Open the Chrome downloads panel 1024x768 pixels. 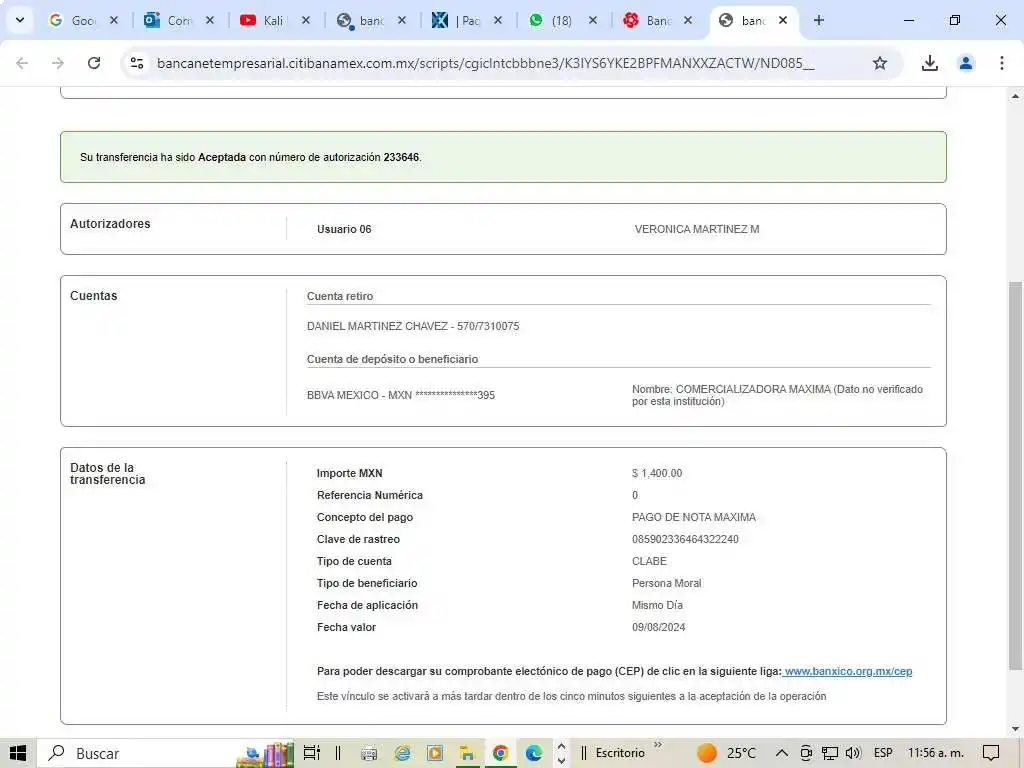[x=929, y=63]
